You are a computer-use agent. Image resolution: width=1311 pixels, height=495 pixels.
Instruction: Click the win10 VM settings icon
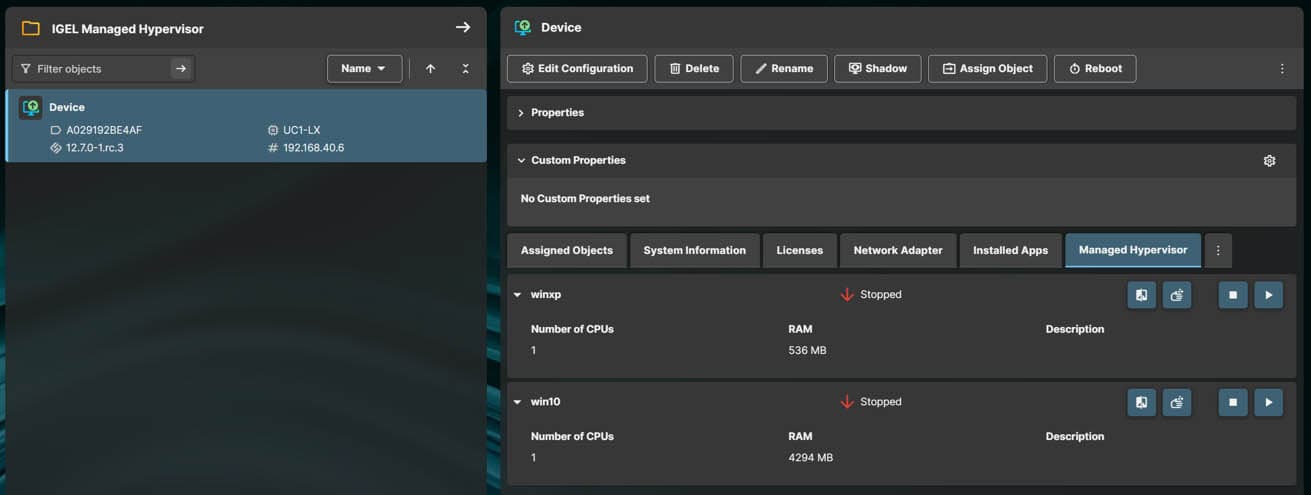click(1177, 402)
